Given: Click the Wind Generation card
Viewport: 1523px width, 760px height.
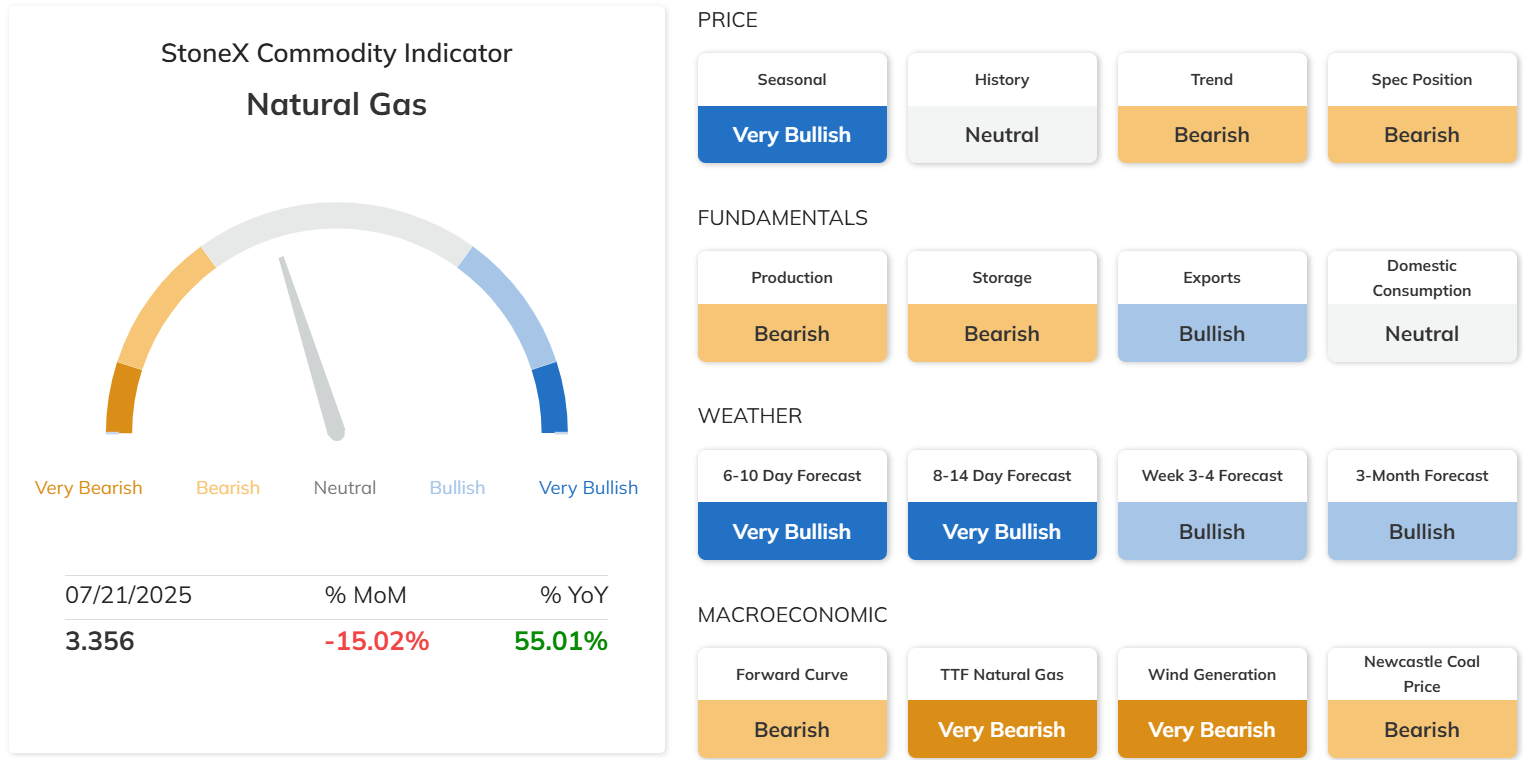Looking at the screenshot, I should pyautogui.click(x=1212, y=703).
